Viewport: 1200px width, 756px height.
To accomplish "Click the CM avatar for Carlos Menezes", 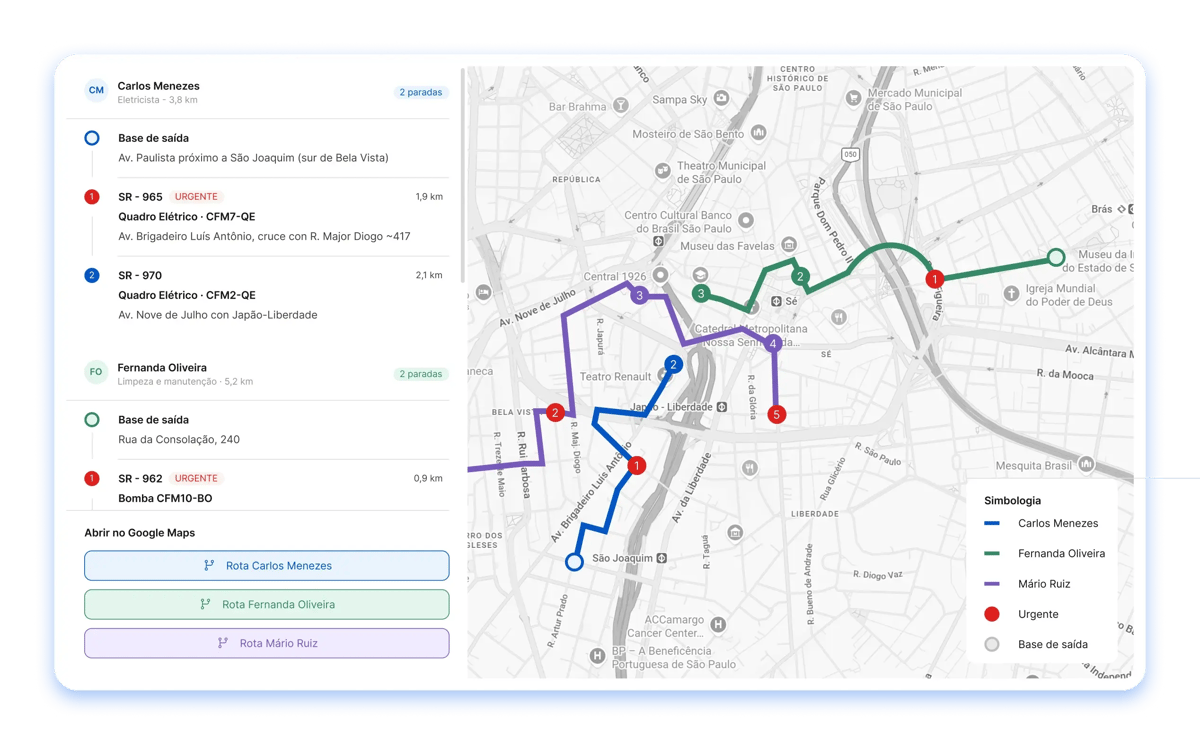I will tap(96, 90).
